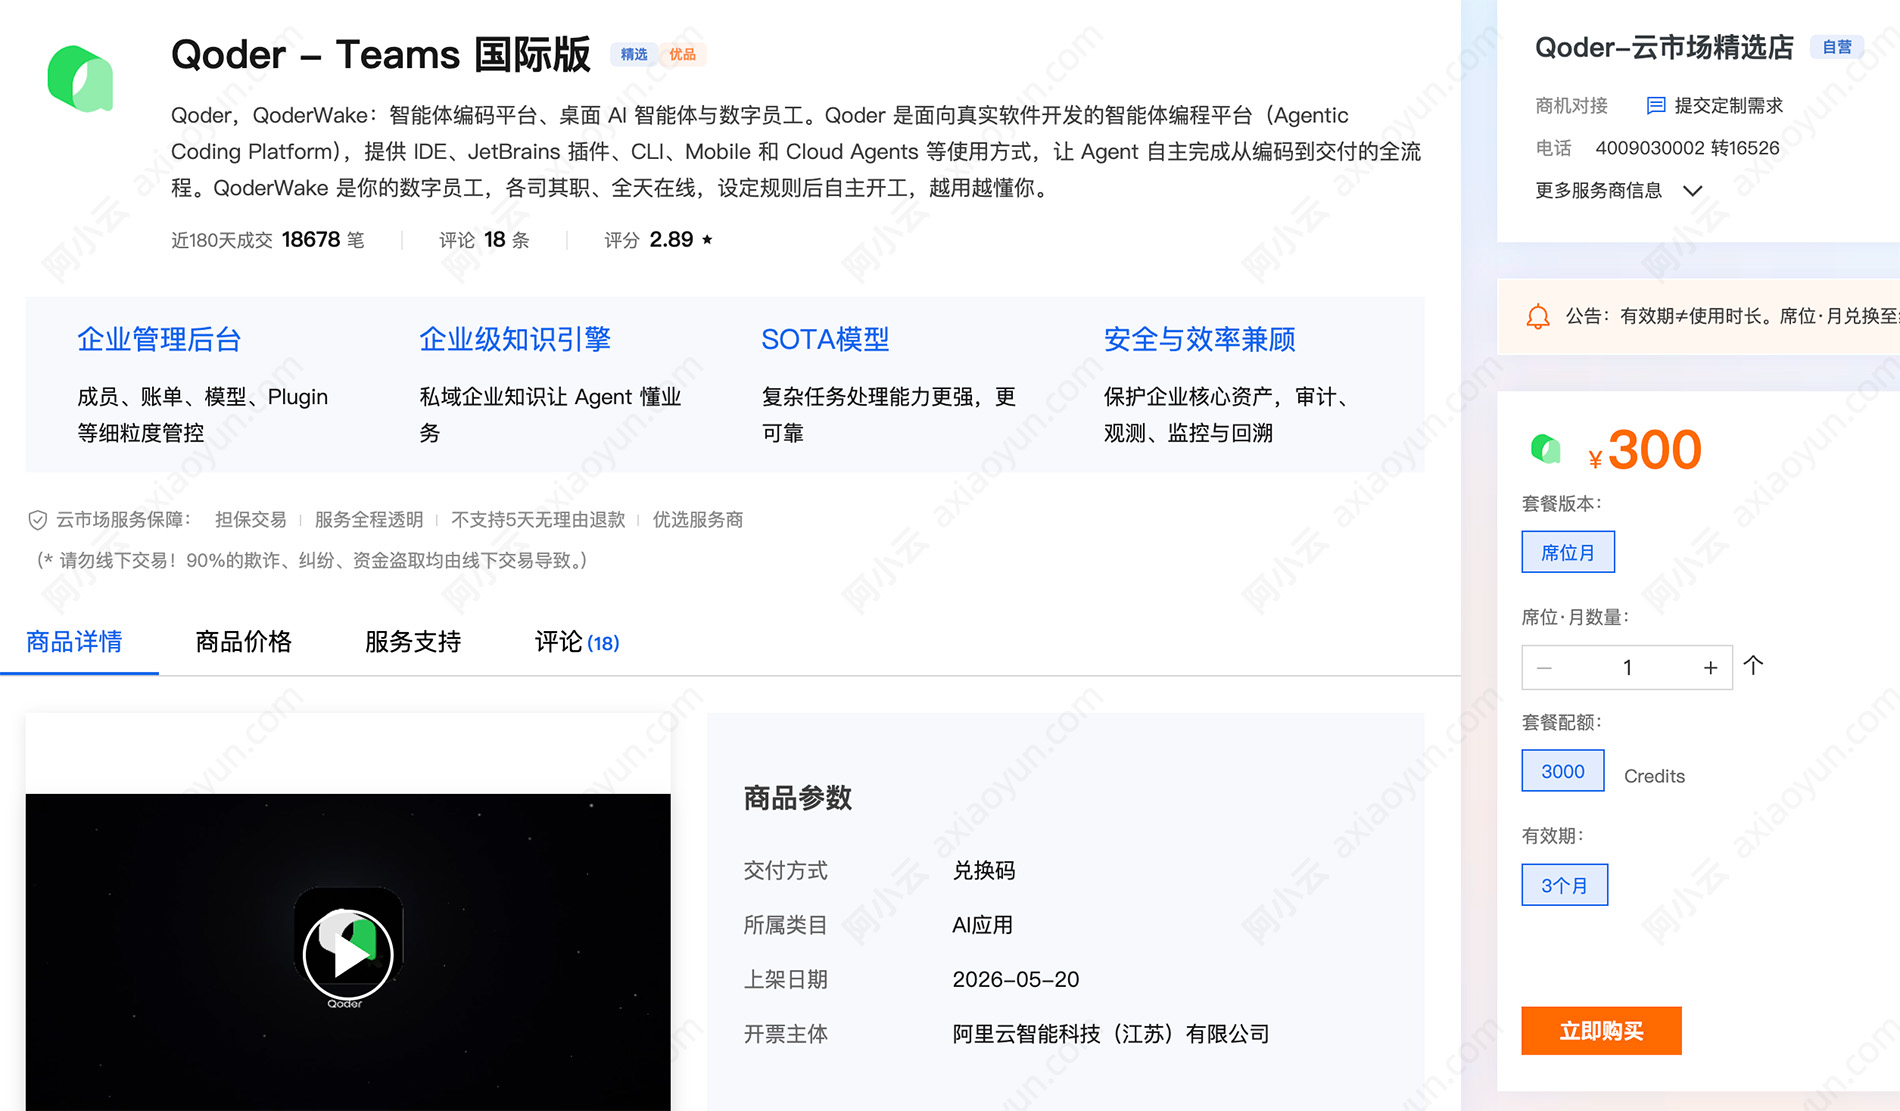This screenshot has width=1900, height=1111.
Task: Click the 自营 badge beside store name
Action: pos(1837,47)
